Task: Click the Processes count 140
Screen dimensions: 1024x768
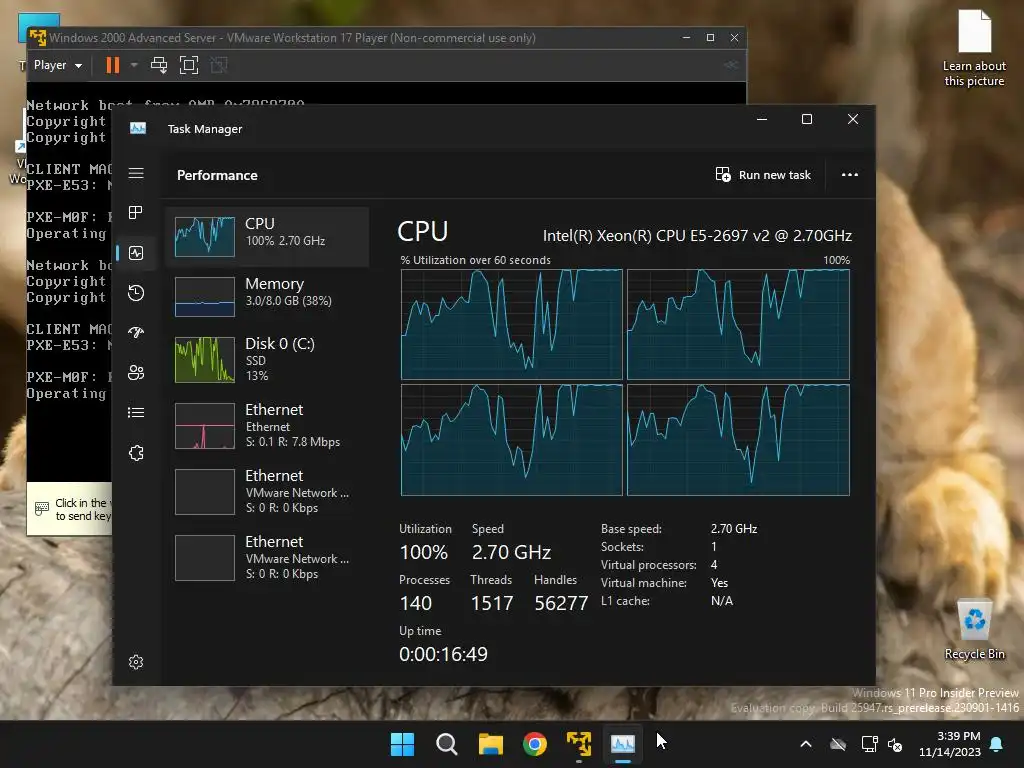Action: point(416,603)
